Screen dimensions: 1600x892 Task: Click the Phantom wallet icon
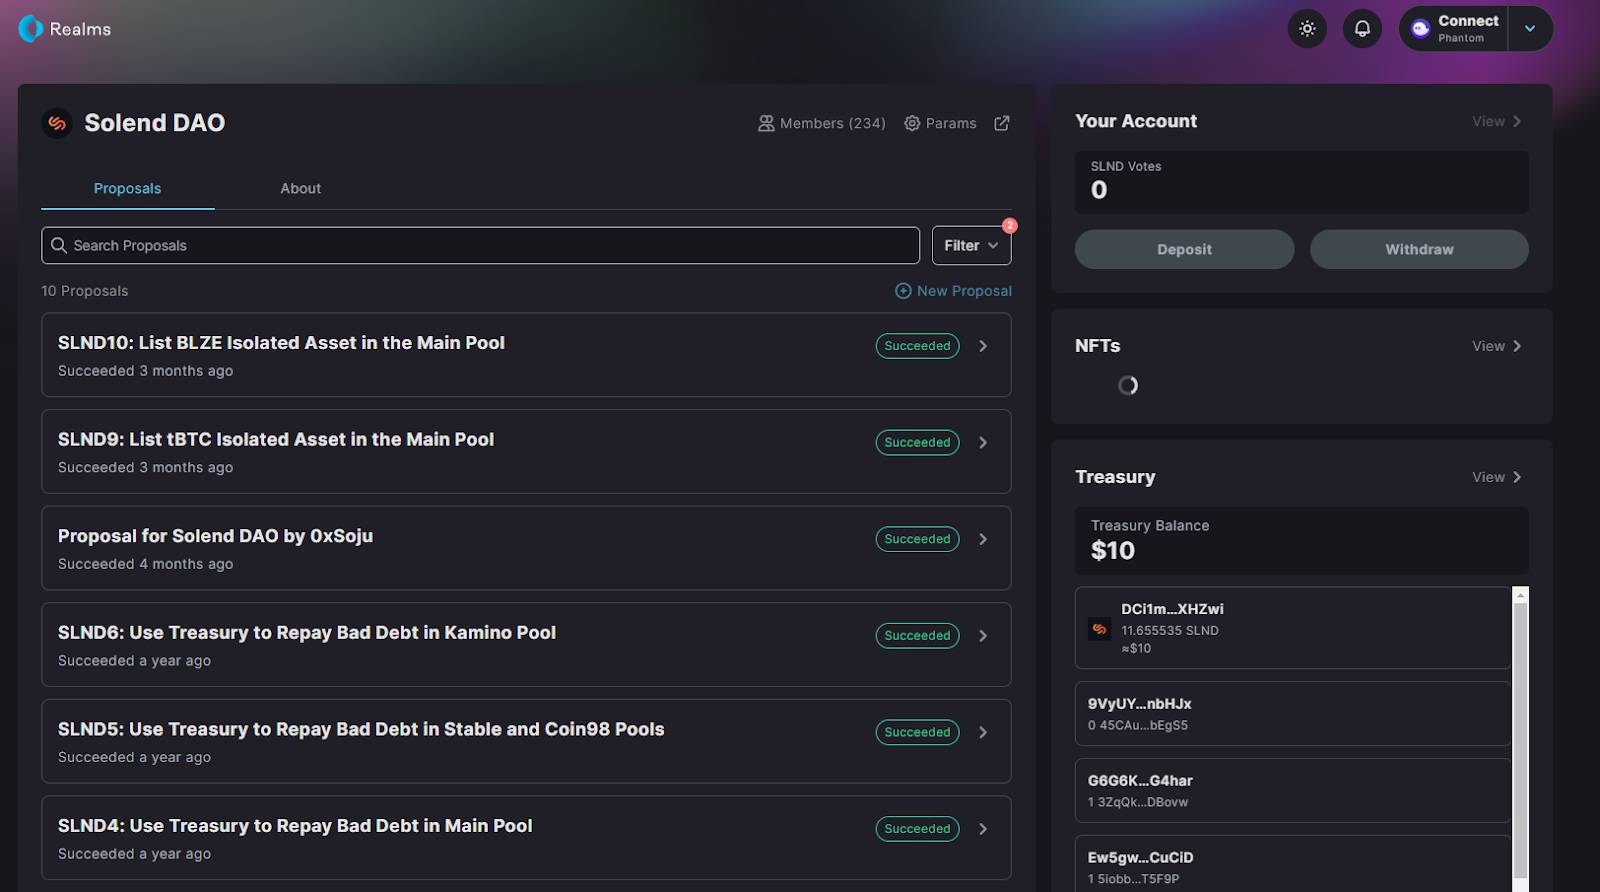point(1420,29)
